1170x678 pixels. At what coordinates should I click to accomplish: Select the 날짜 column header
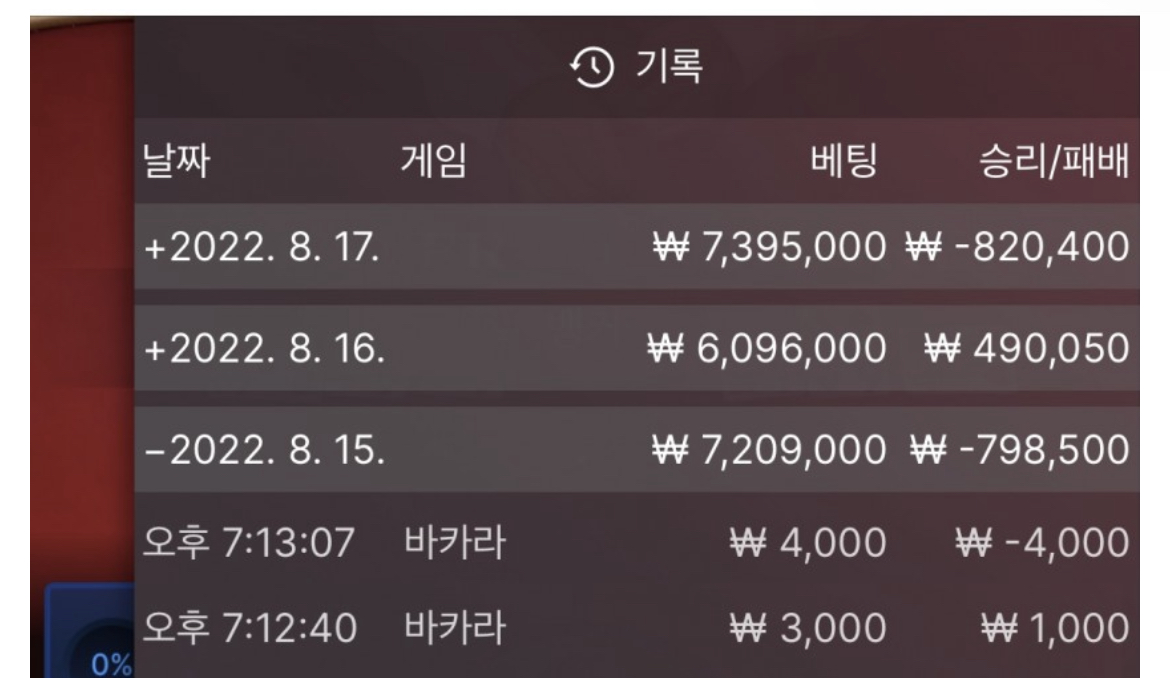coord(176,161)
